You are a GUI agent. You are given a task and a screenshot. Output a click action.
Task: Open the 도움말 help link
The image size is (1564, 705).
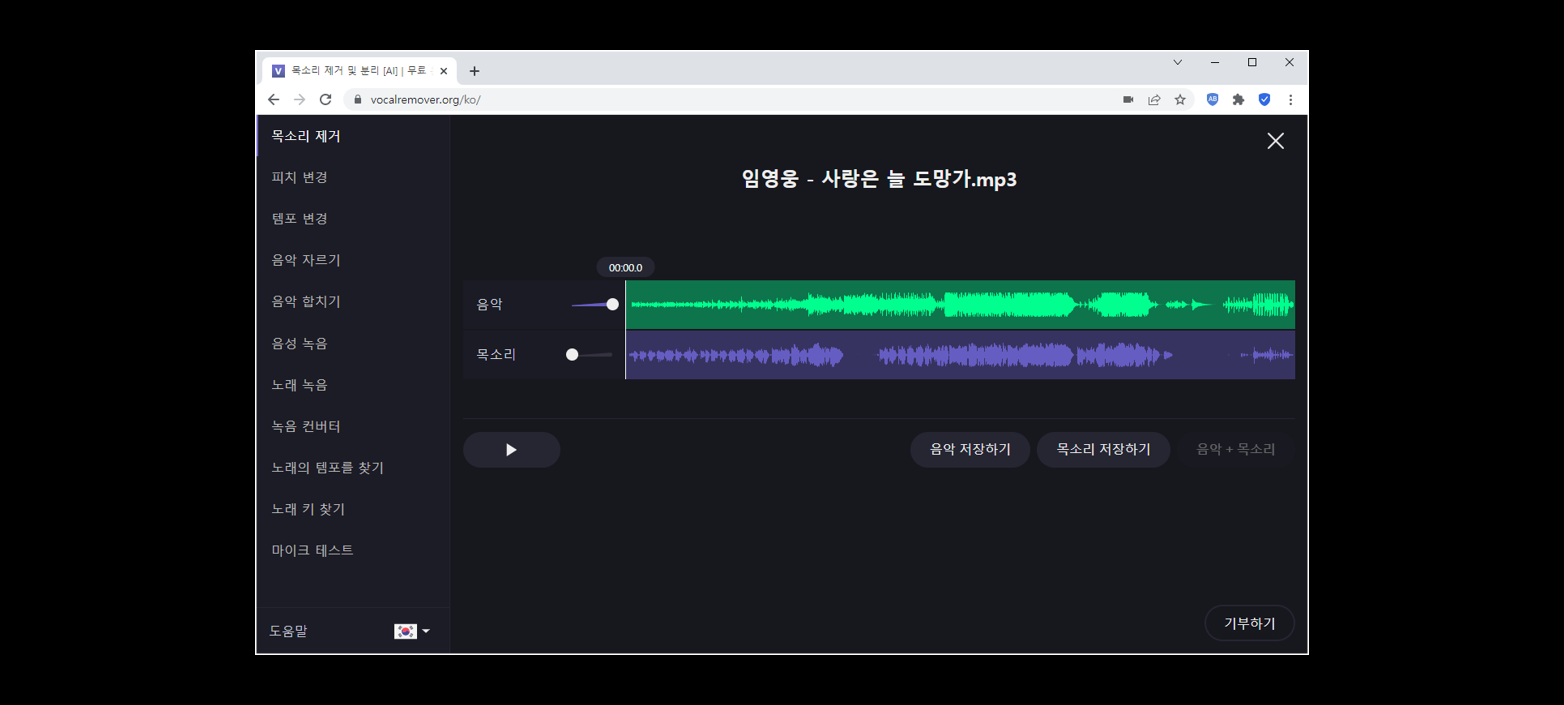click(288, 631)
